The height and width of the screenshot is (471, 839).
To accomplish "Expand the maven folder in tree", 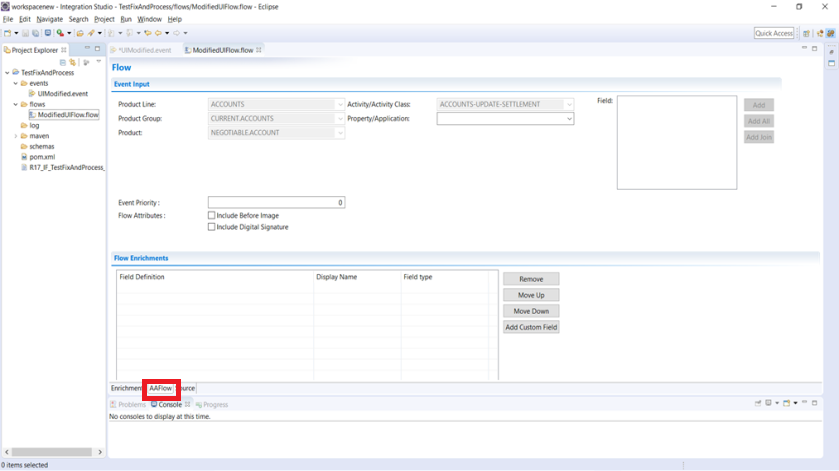I will 16,136.
